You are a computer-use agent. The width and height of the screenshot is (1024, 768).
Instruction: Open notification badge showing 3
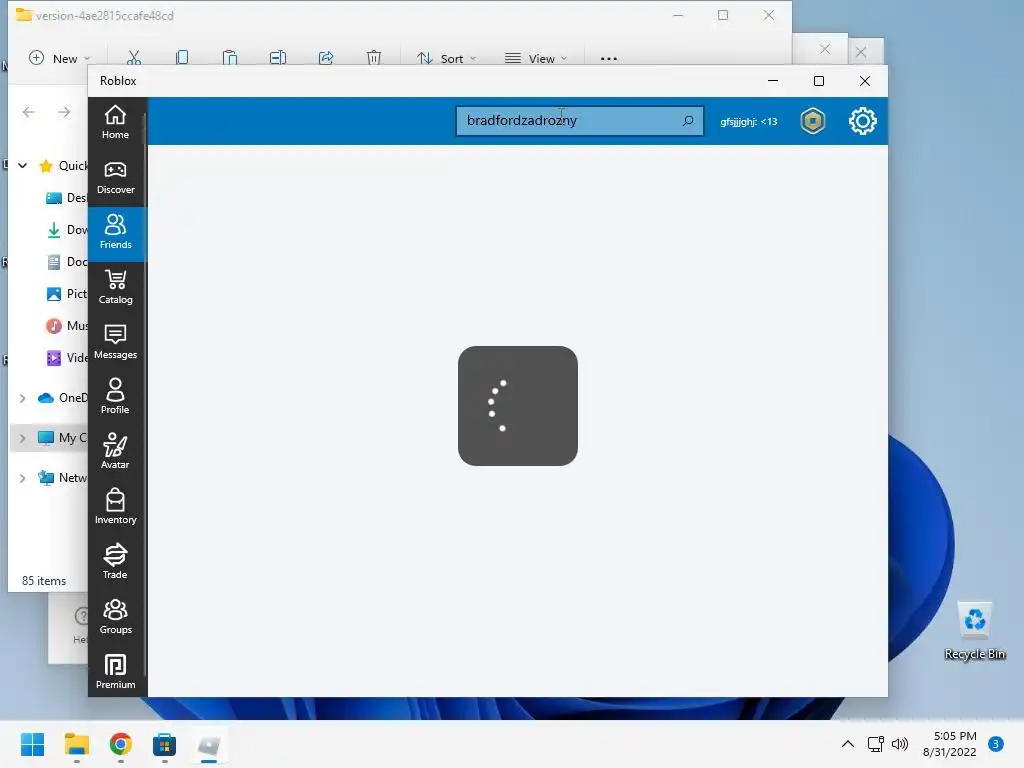coord(995,744)
